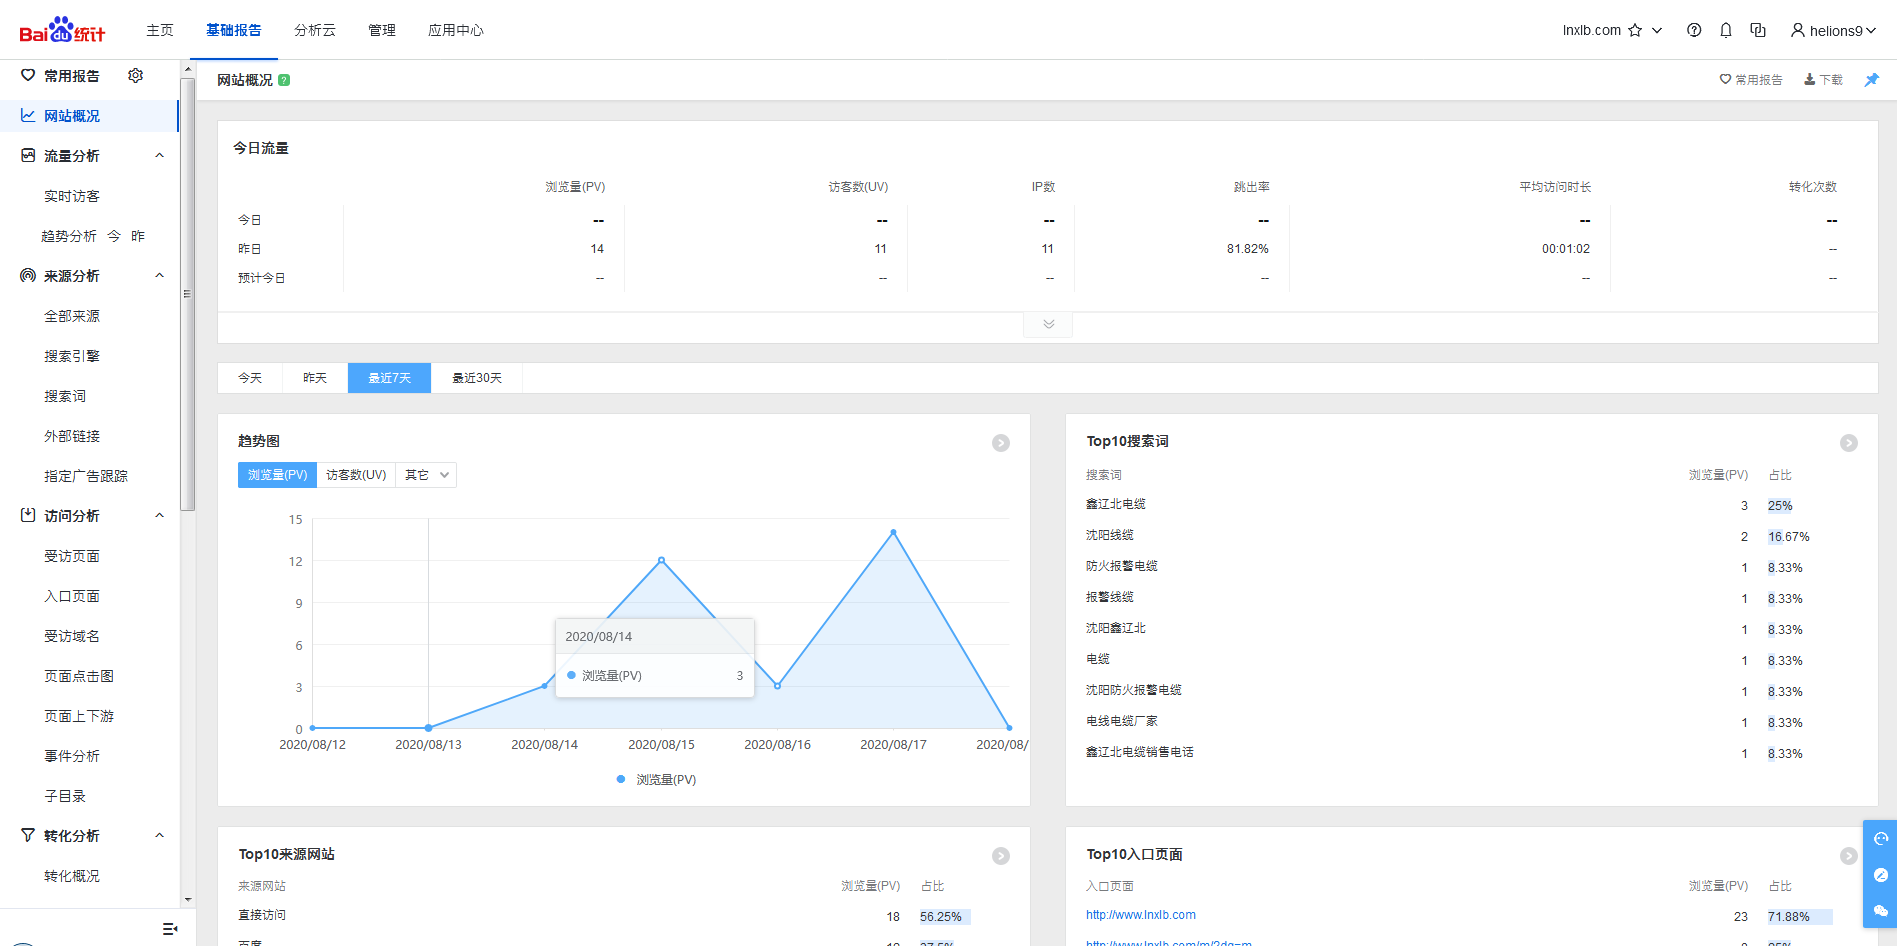The image size is (1897, 946).
Task: Click the Baidu Tongji logo
Action: [62, 30]
